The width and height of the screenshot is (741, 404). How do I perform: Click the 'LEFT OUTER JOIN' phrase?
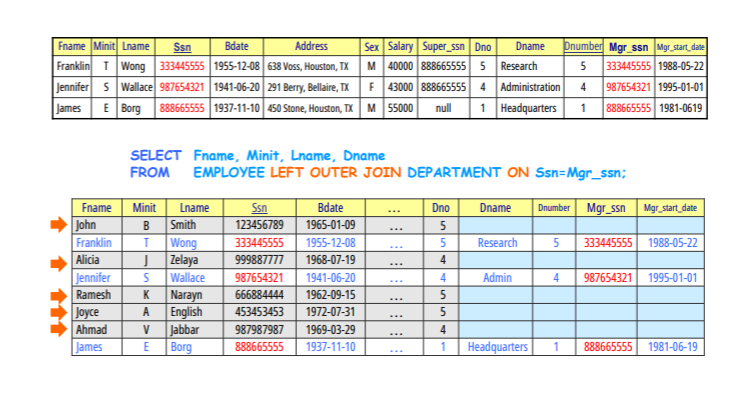pos(336,172)
